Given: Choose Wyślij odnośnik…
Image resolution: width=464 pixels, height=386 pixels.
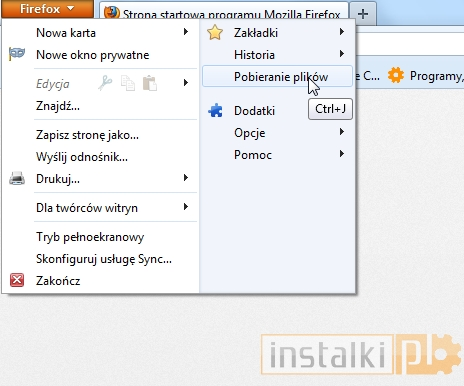Looking at the screenshot, I should coord(82,157).
